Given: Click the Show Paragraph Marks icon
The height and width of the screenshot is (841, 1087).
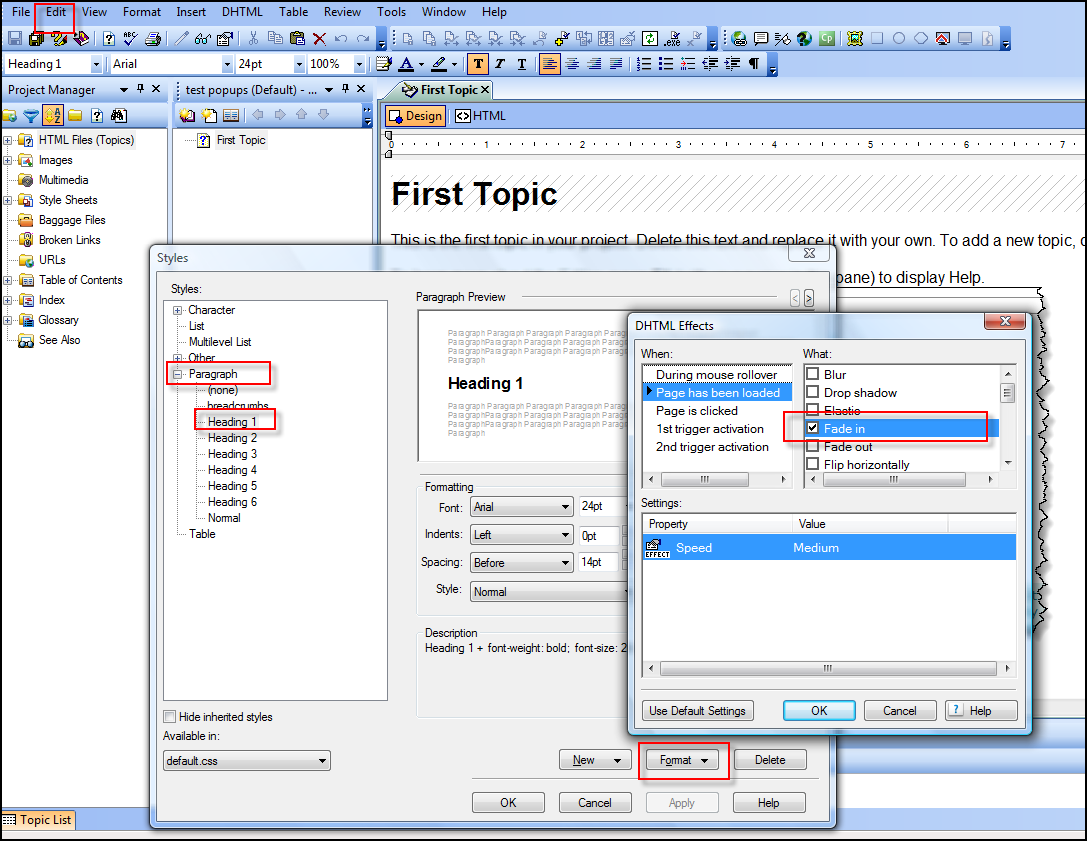Looking at the screenshot, I should click(x=752, y=64).
